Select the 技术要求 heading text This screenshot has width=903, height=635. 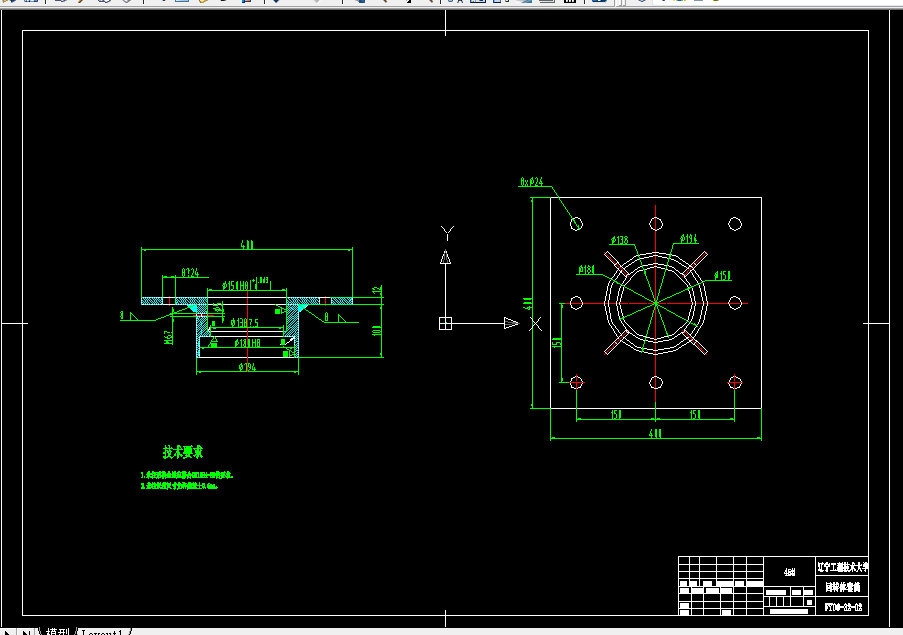point(183,452)
